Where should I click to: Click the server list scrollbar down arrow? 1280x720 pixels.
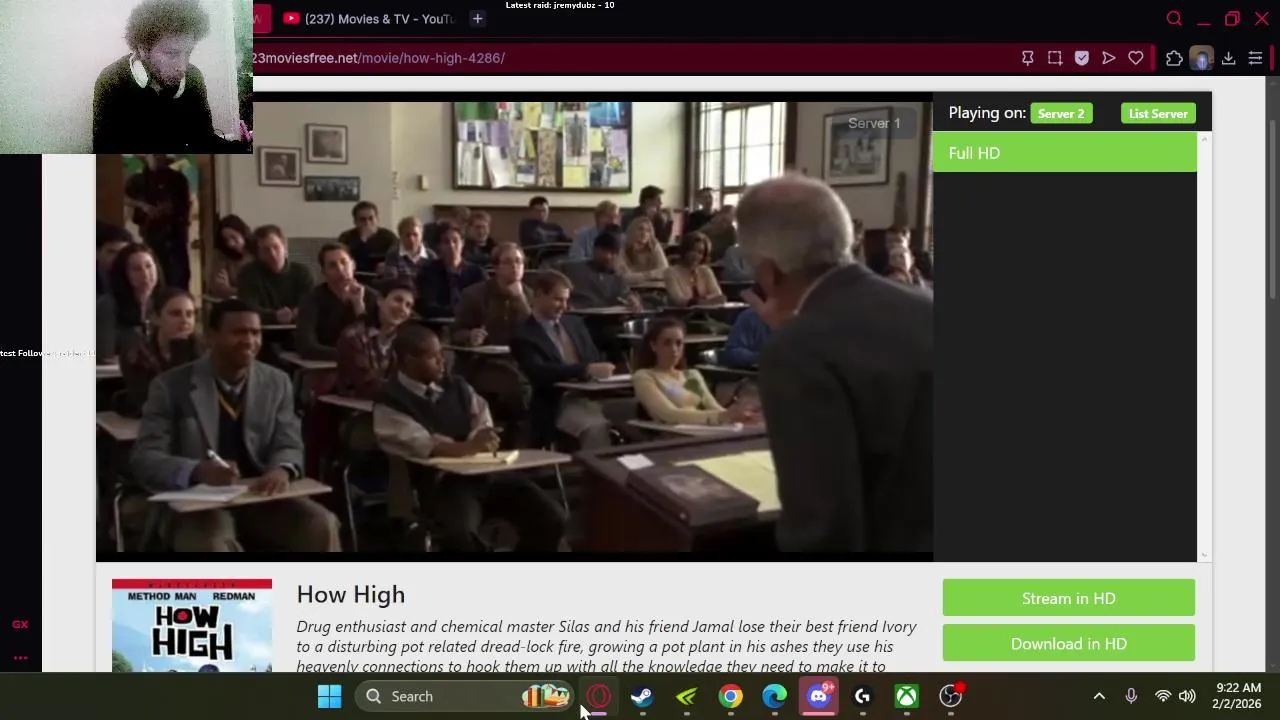(1204, 555)
